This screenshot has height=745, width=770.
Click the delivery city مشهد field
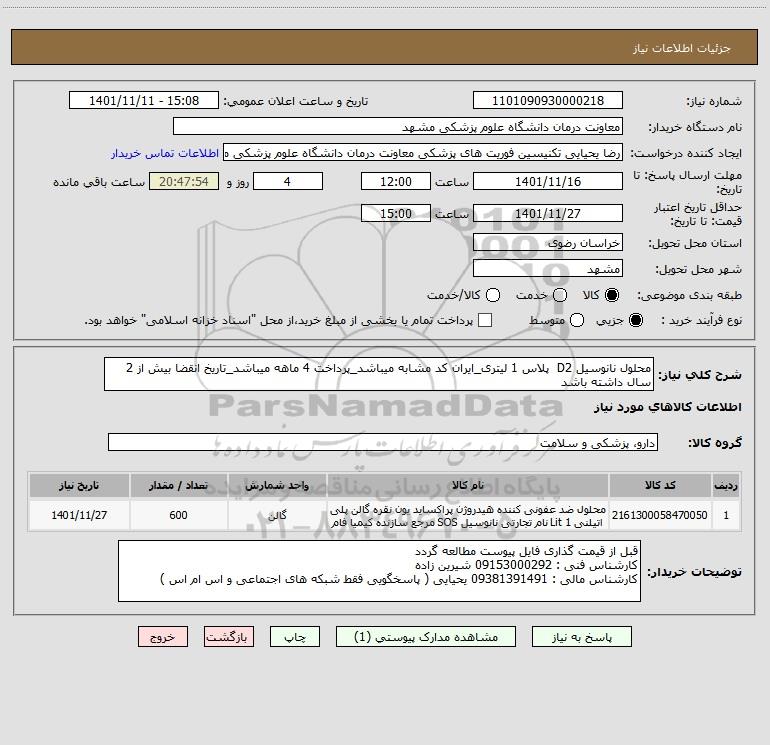548,269
